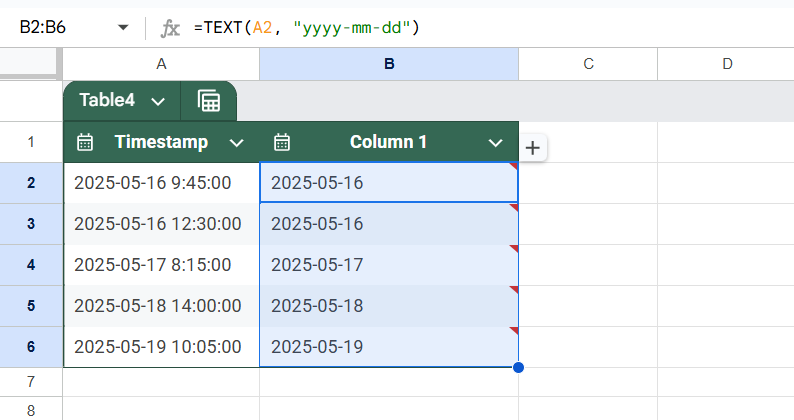Expand the Table4 name dropdown

click(x=158, y=101)
